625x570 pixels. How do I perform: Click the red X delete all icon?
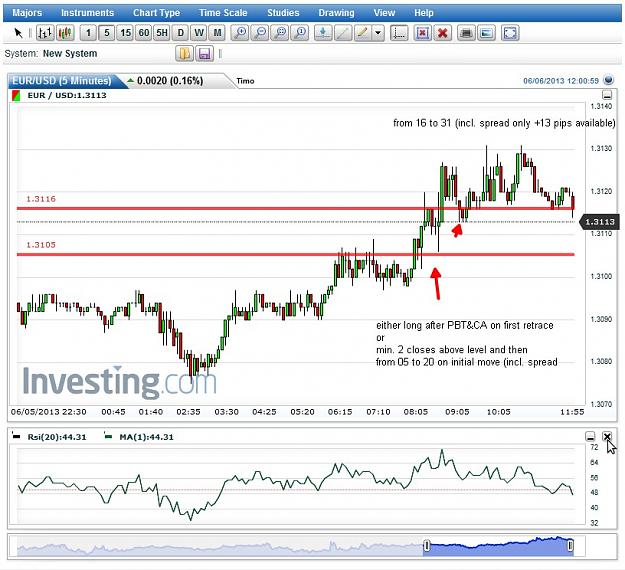pos(442,33)
